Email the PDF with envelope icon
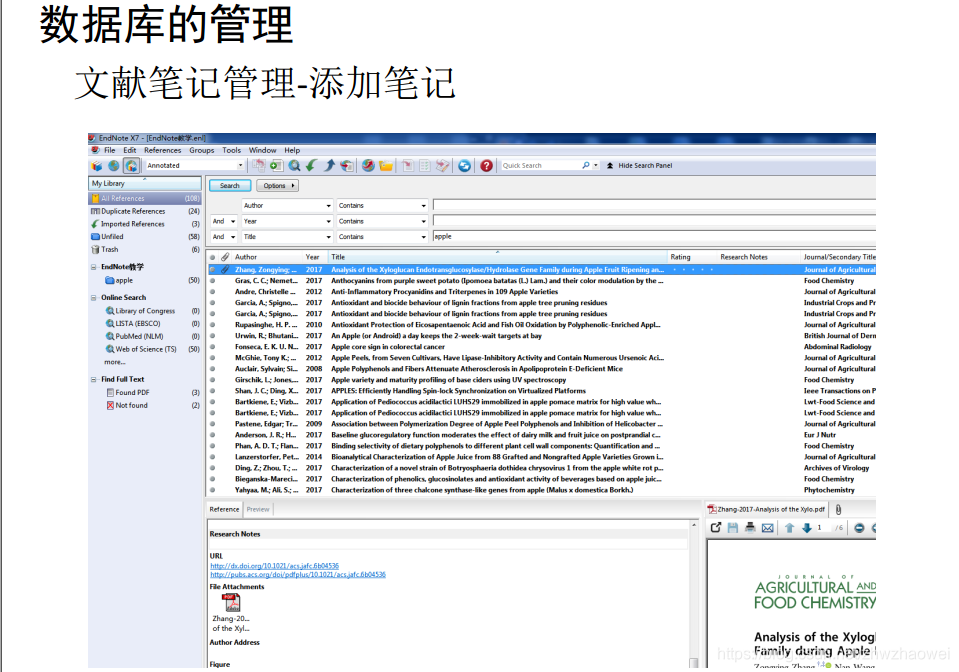959x672 pixels. pyautogui.click(x=768, y=528)
